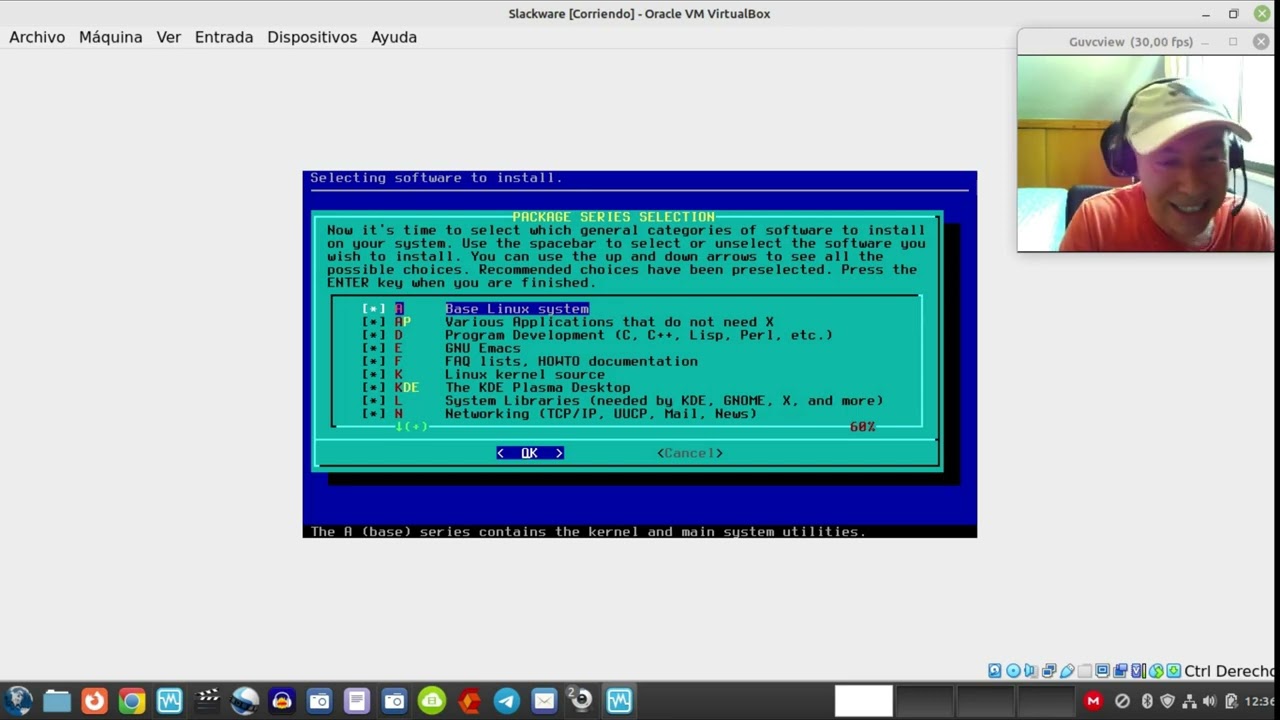Click the 'The A (base) series contains' status line
Screen dimensions: 1280x720
point(588,531)
